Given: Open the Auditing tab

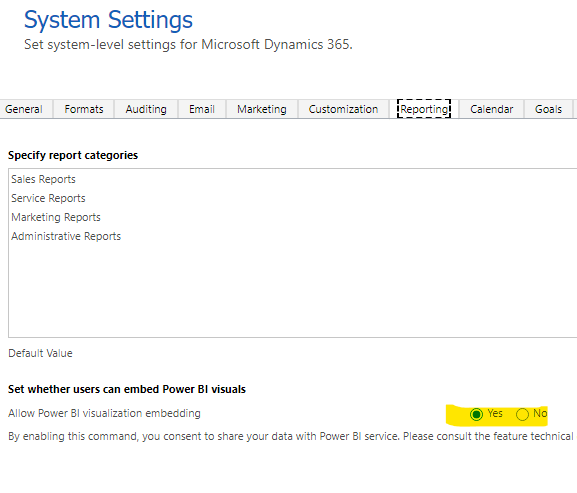Looking at the screenshot, I should [146, 109].
